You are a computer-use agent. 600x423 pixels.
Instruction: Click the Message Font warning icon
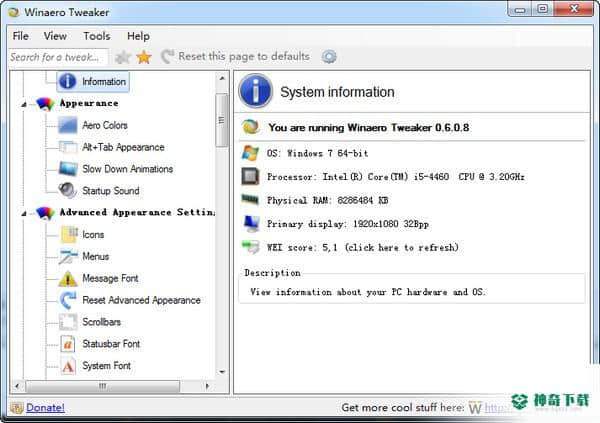(68, 279)
